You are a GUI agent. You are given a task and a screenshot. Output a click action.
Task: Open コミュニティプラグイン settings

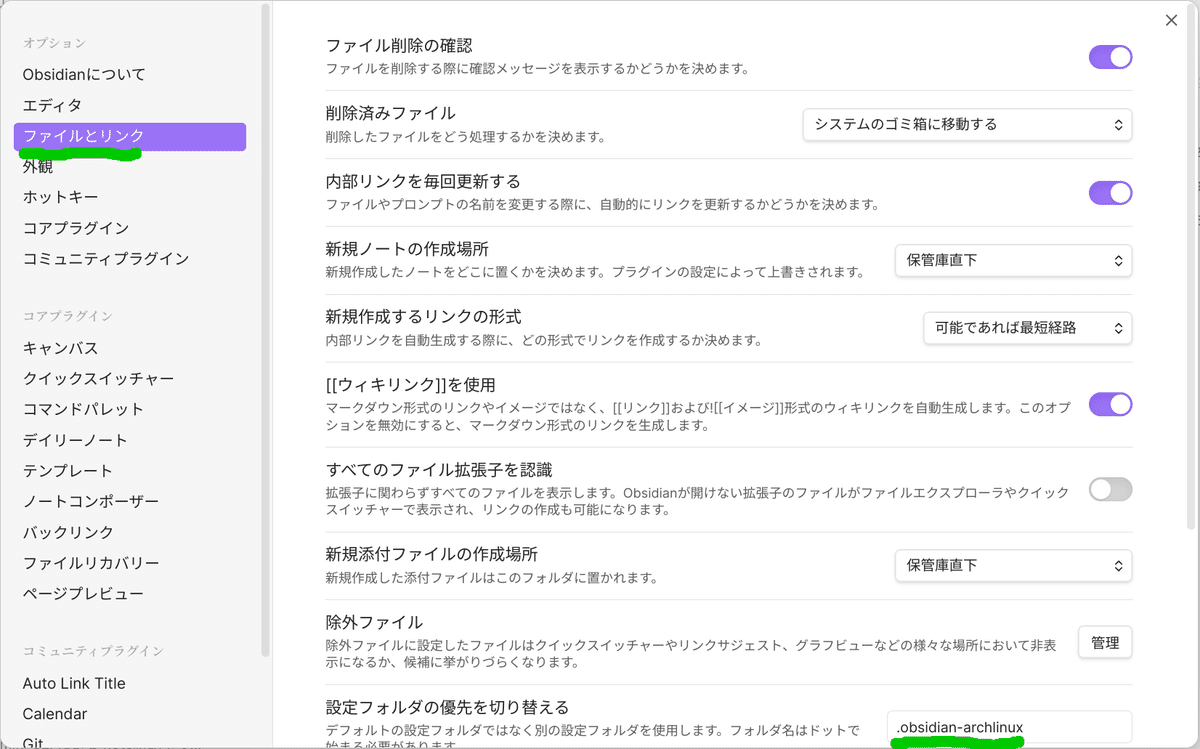coord(98,258)
